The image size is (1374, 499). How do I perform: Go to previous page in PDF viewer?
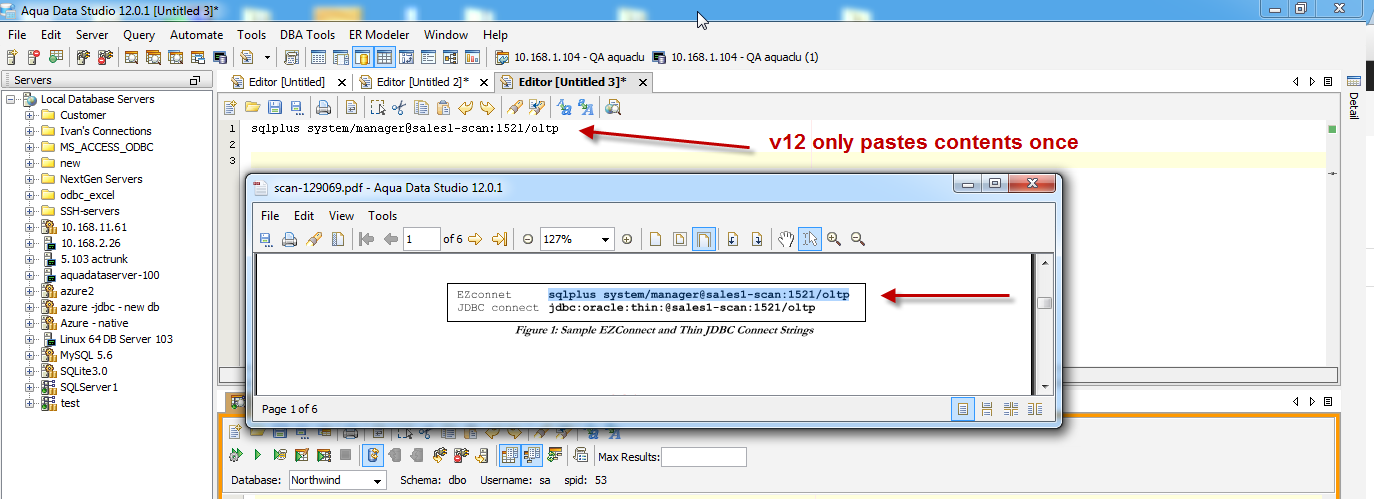pos(390,239)
